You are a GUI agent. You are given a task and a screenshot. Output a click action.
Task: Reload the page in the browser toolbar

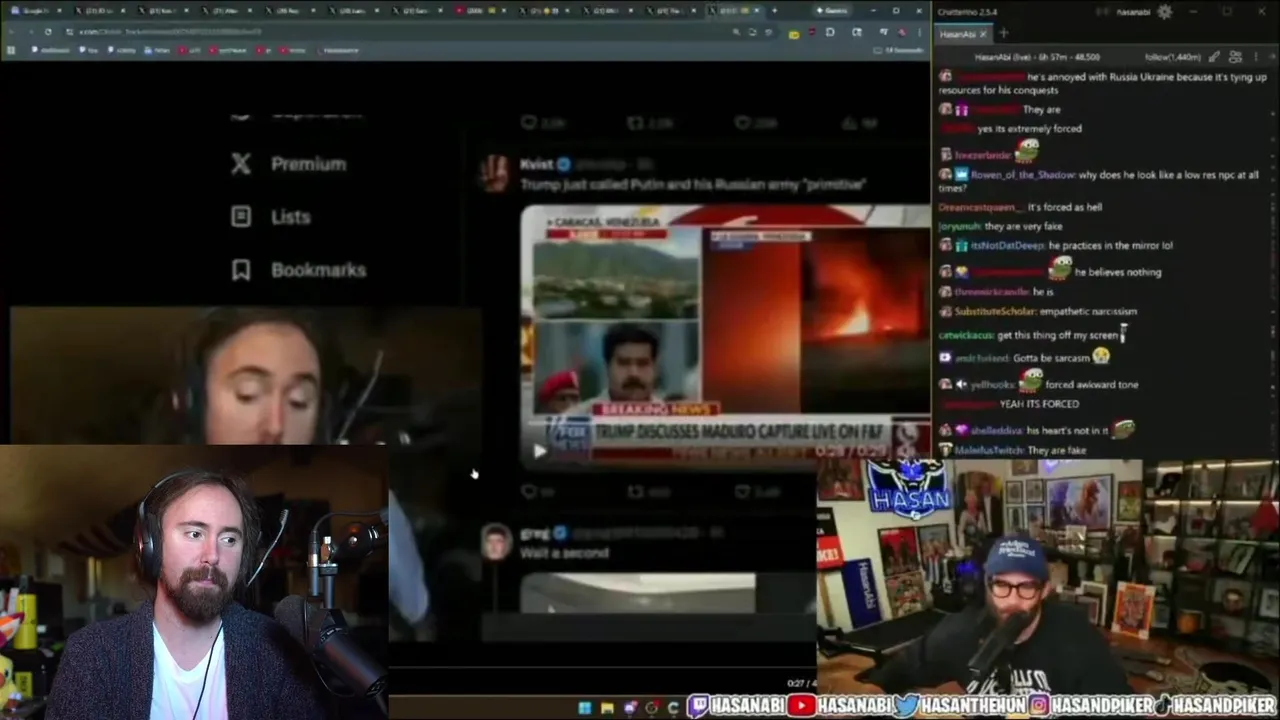tap(48, 32)
